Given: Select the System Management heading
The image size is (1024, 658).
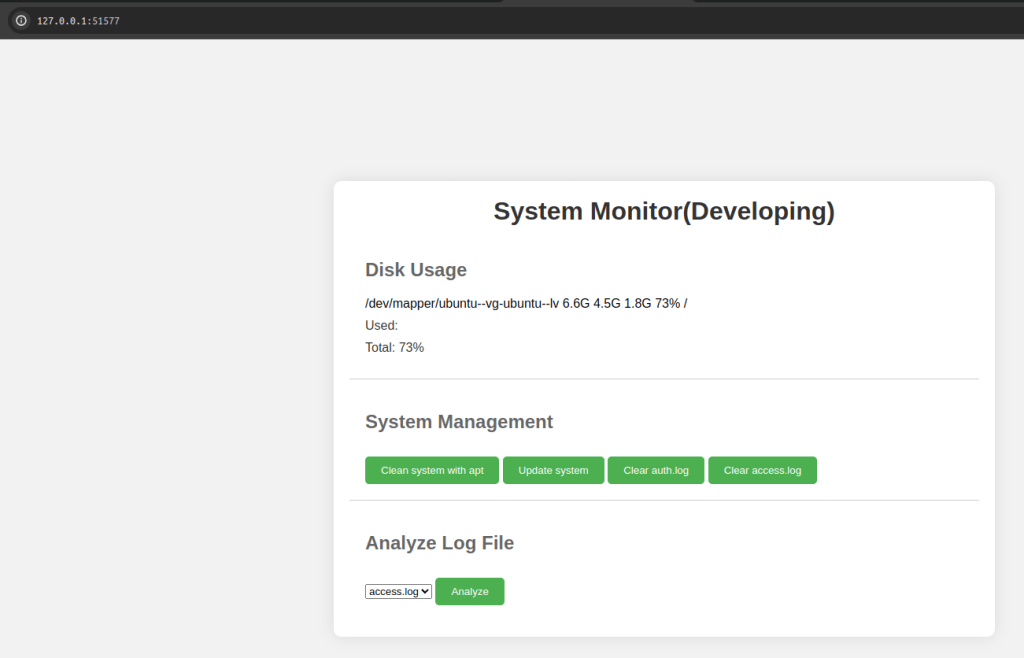Looking at the screenshot, I should [x=459, y=422].
